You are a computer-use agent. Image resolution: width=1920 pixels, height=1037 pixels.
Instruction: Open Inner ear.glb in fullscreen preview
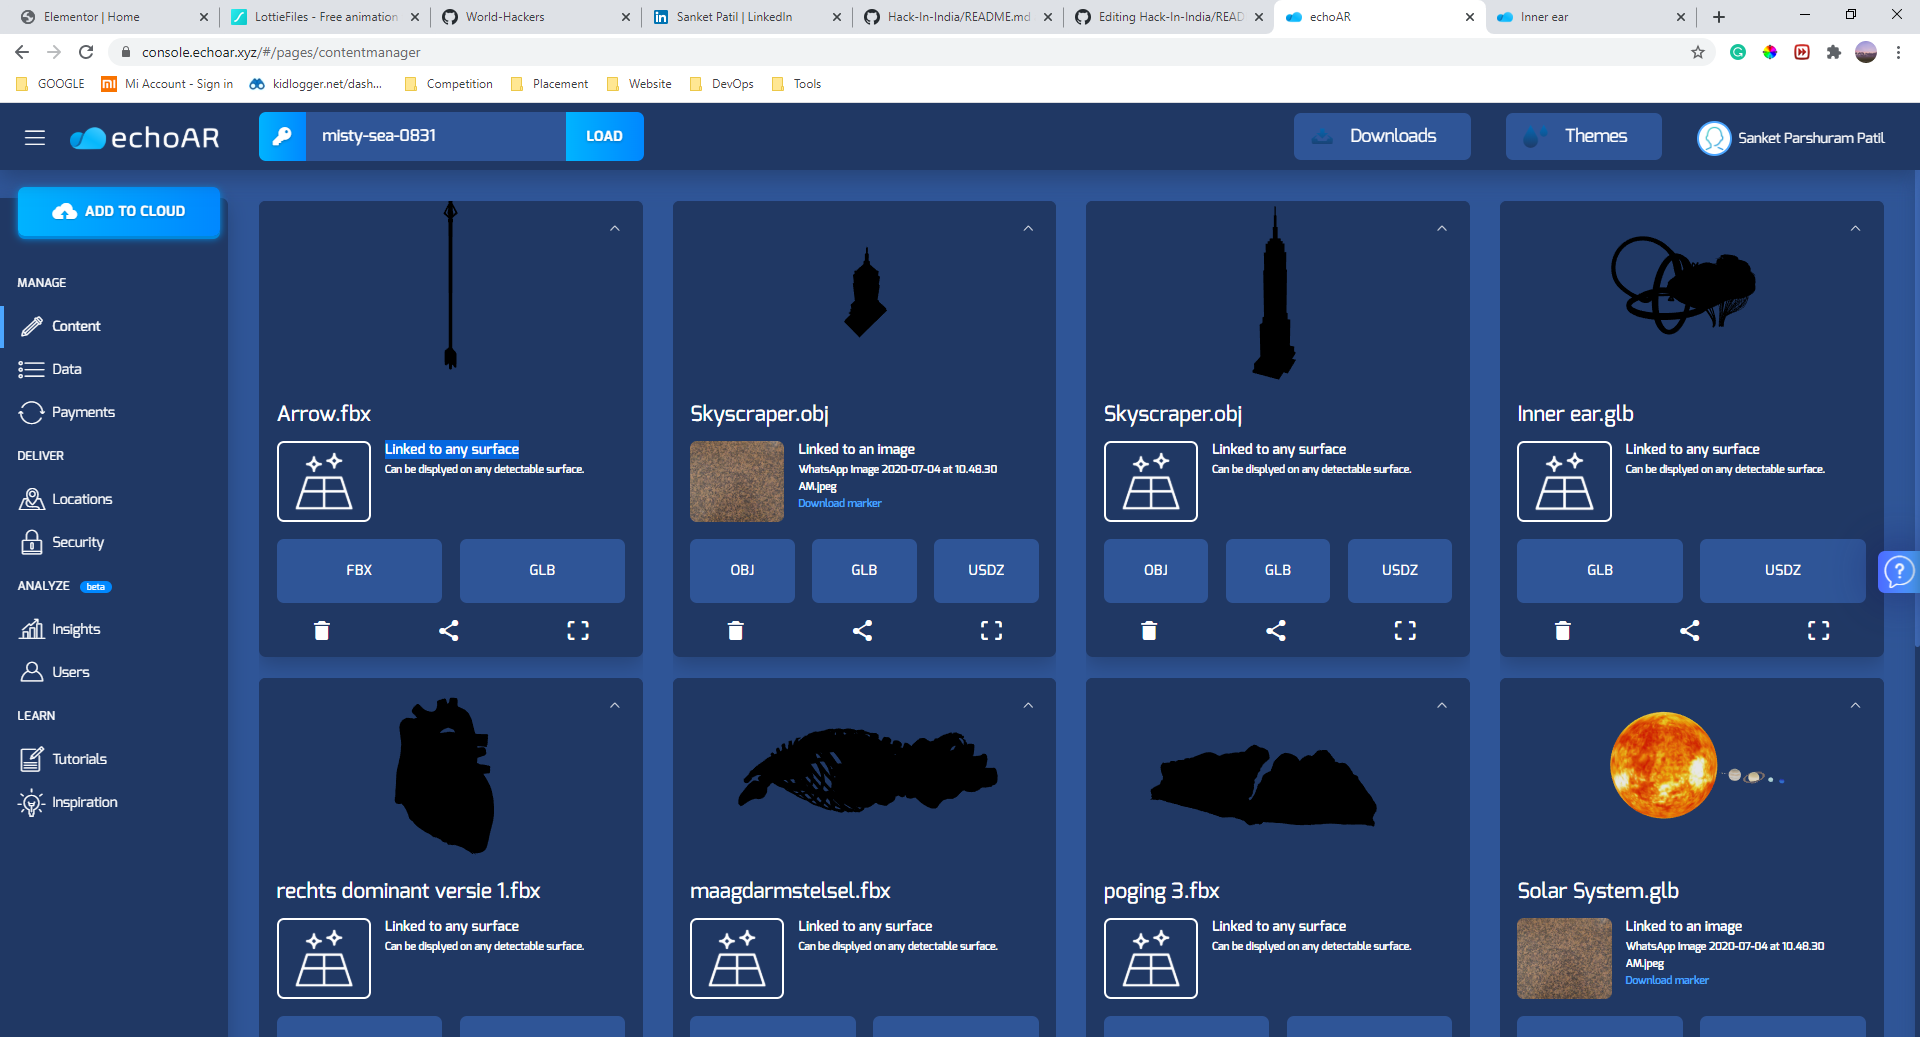click(1817, 630)
